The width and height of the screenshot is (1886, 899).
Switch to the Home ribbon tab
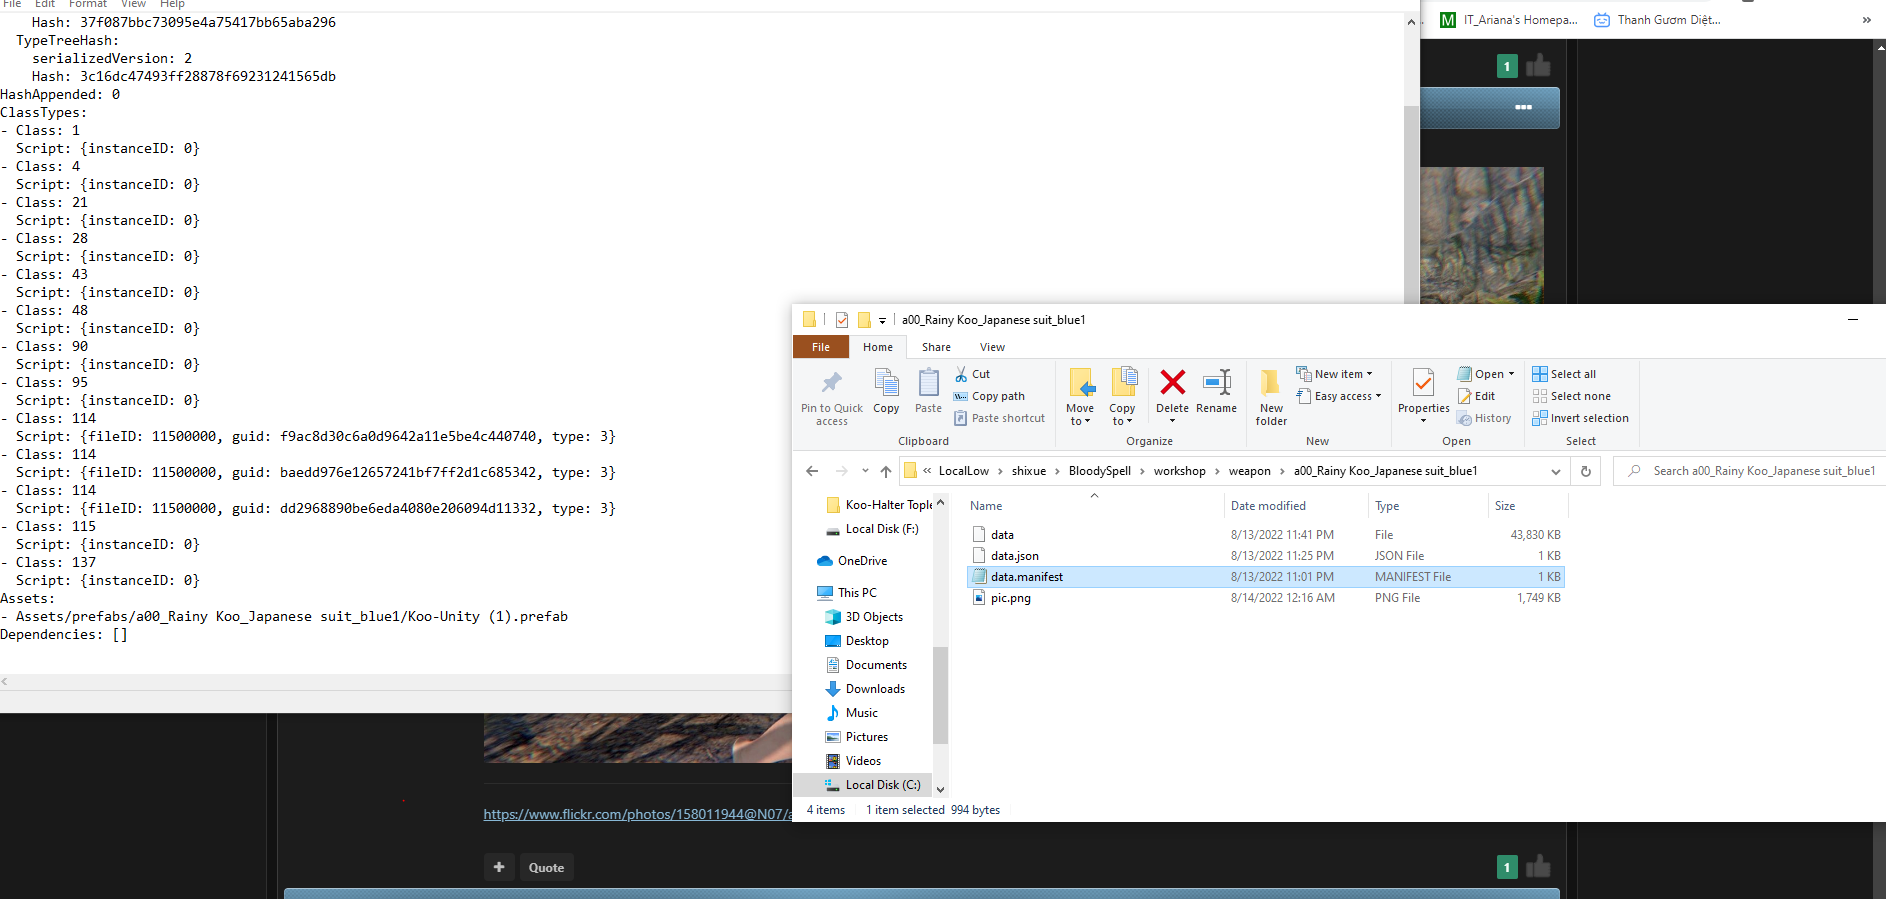point(878,347)
